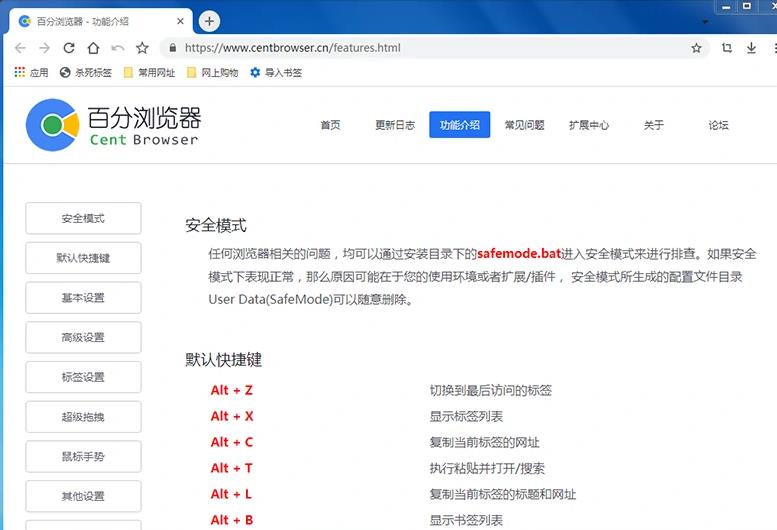Go back with the browser back arrow
Viewport: 777px width, 530px height.
point(20,48)
